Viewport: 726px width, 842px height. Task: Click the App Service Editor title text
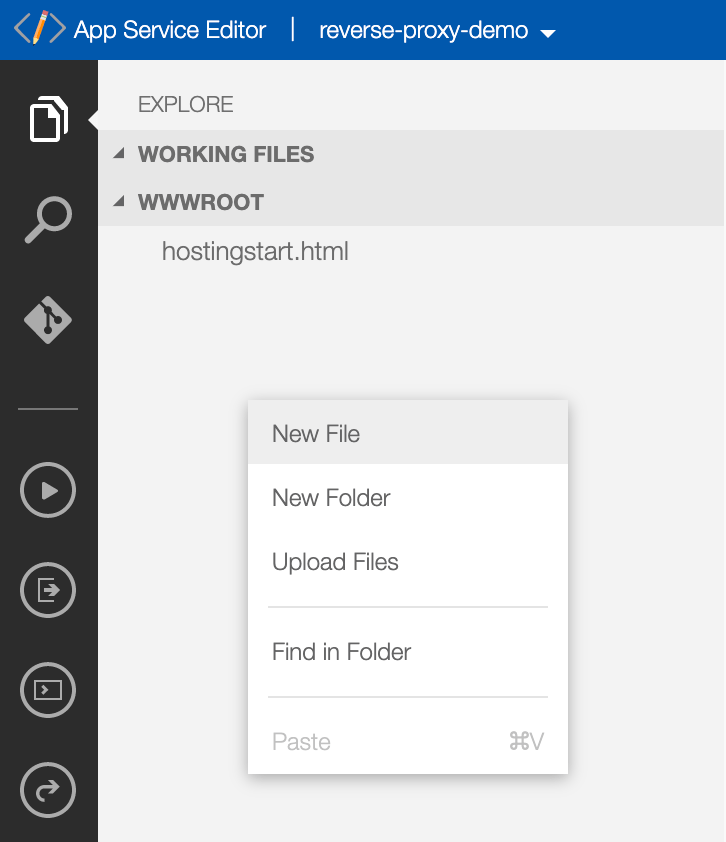coord(170,30)
